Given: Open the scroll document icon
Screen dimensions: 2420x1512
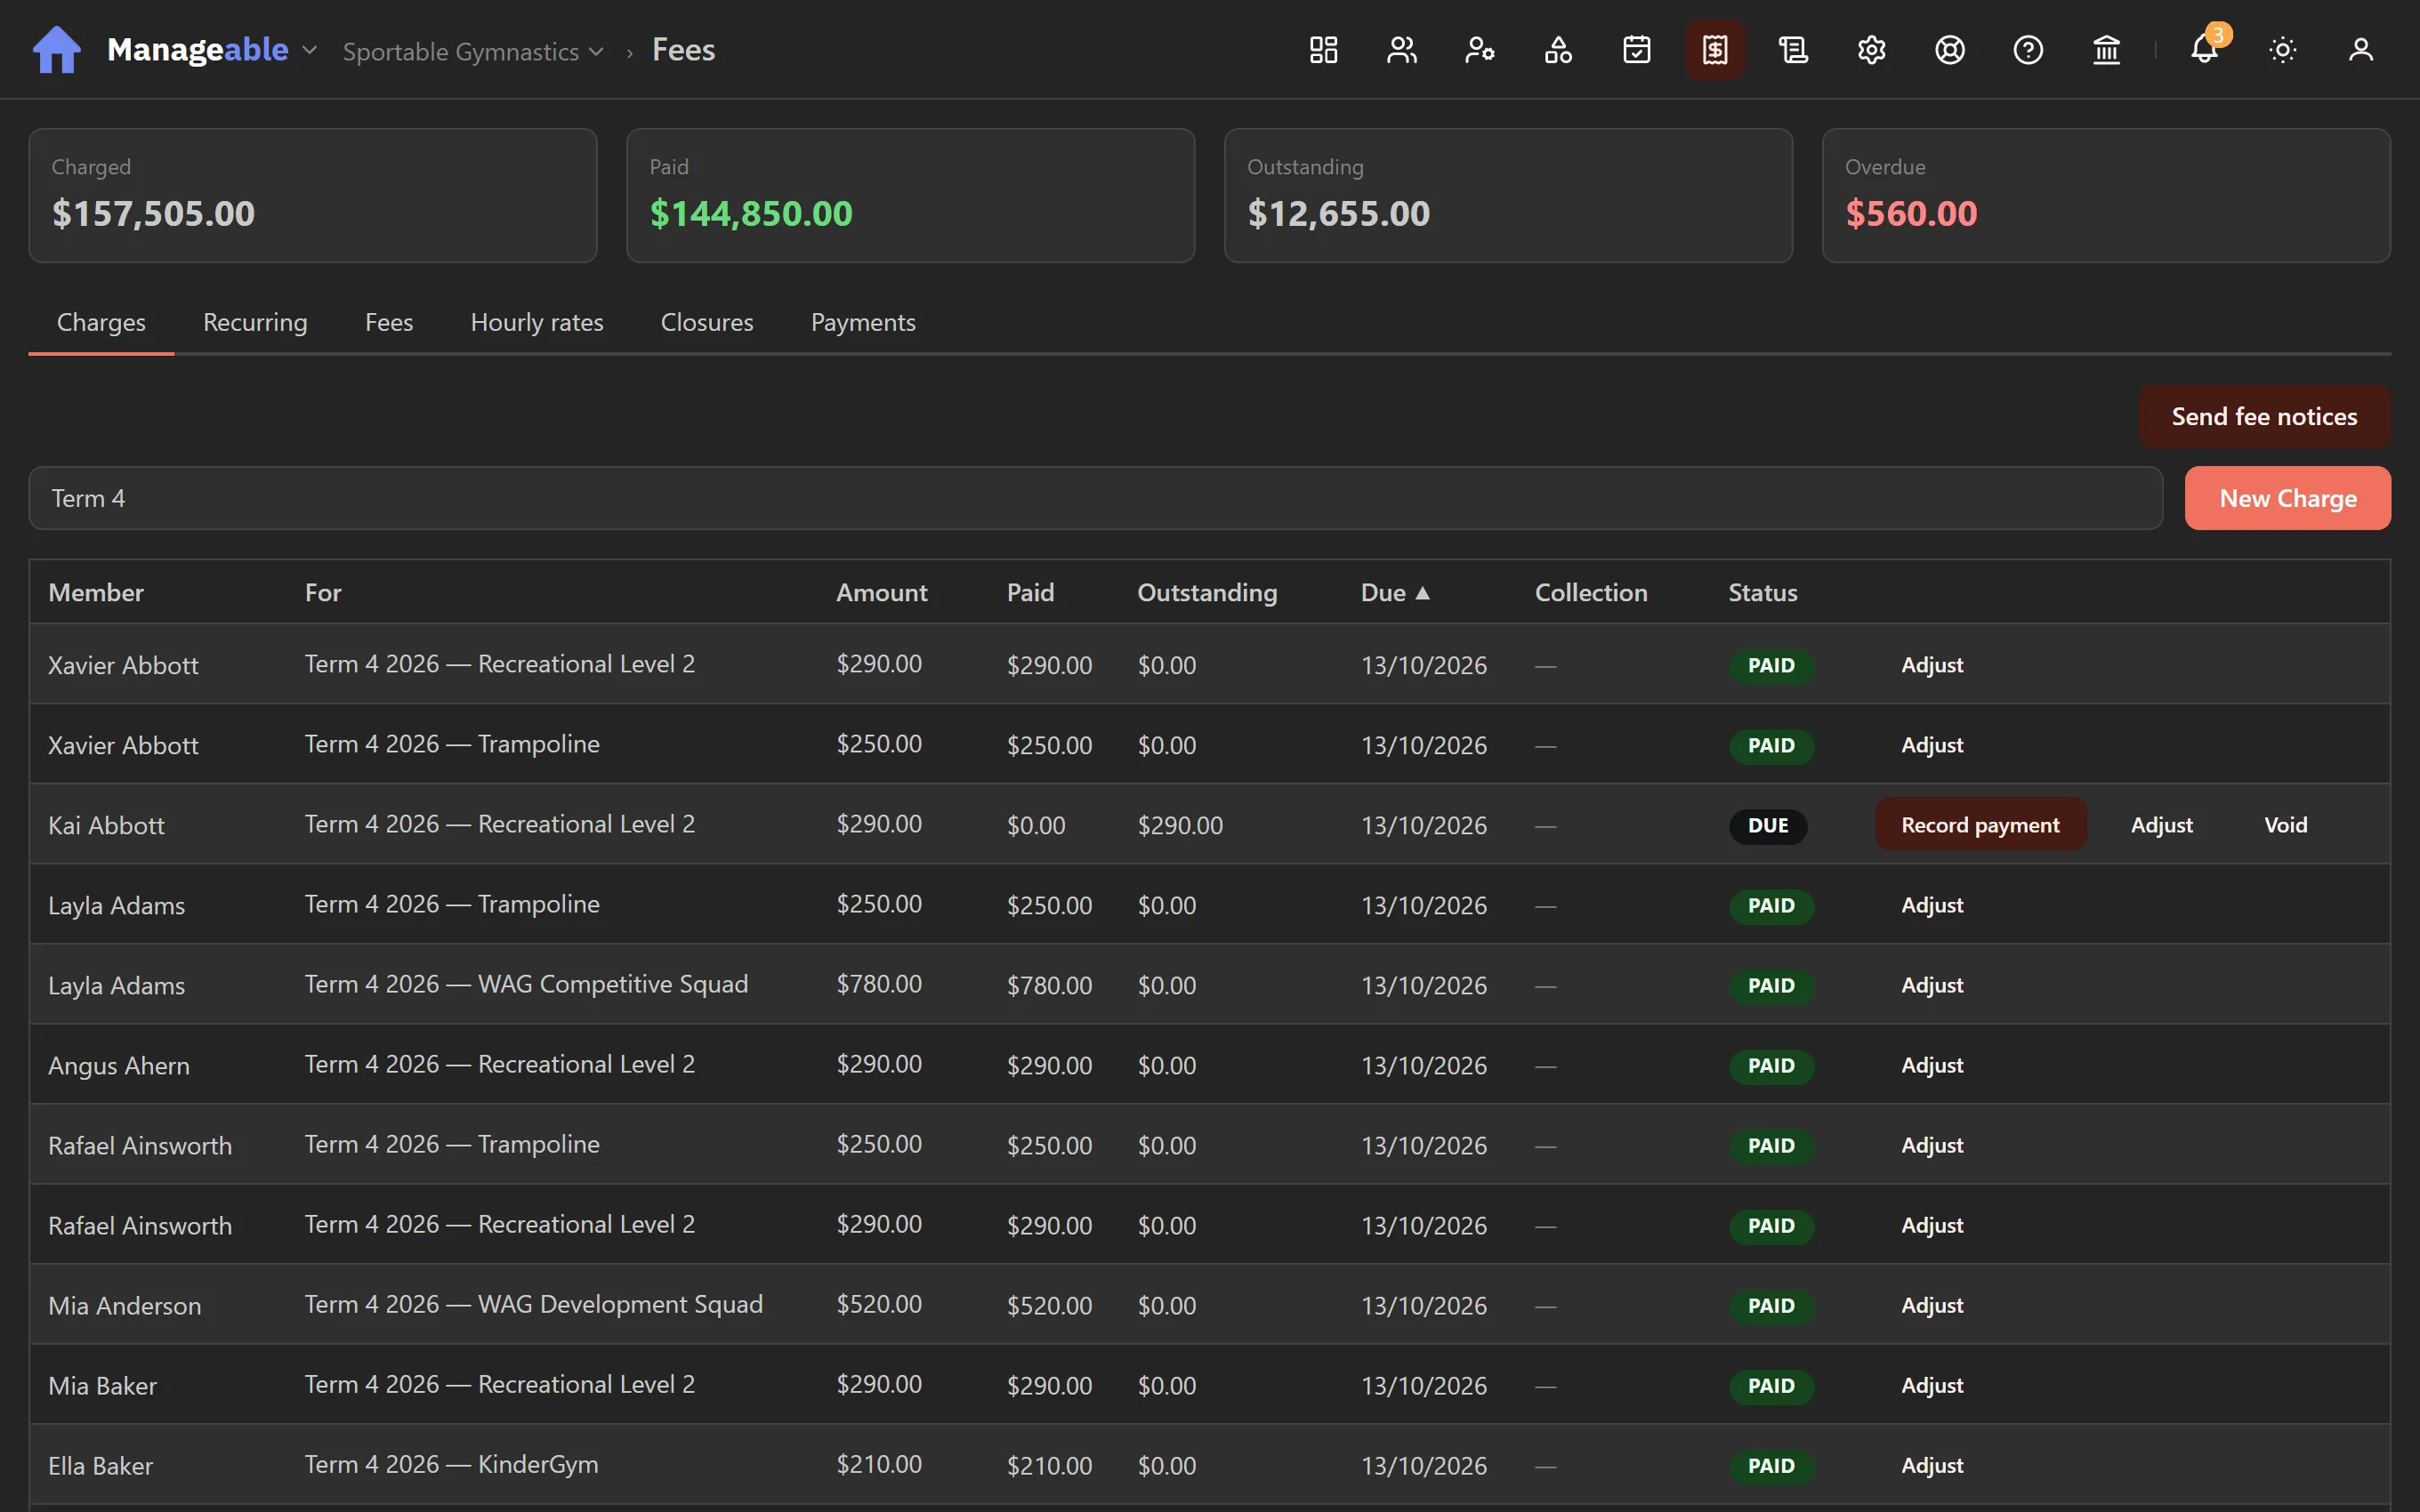Looking at the screenshot, I should click(1793, 50).
